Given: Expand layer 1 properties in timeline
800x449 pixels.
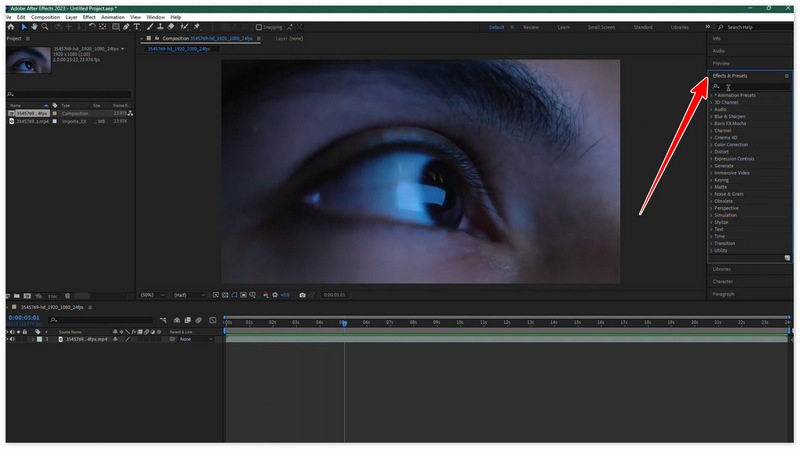Looking at the screenshot, I should tap(33, 339).
